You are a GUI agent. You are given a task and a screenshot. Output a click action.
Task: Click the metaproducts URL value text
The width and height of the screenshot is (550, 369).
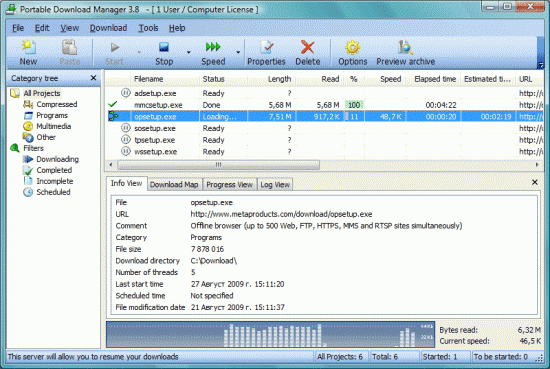(281, 214)
